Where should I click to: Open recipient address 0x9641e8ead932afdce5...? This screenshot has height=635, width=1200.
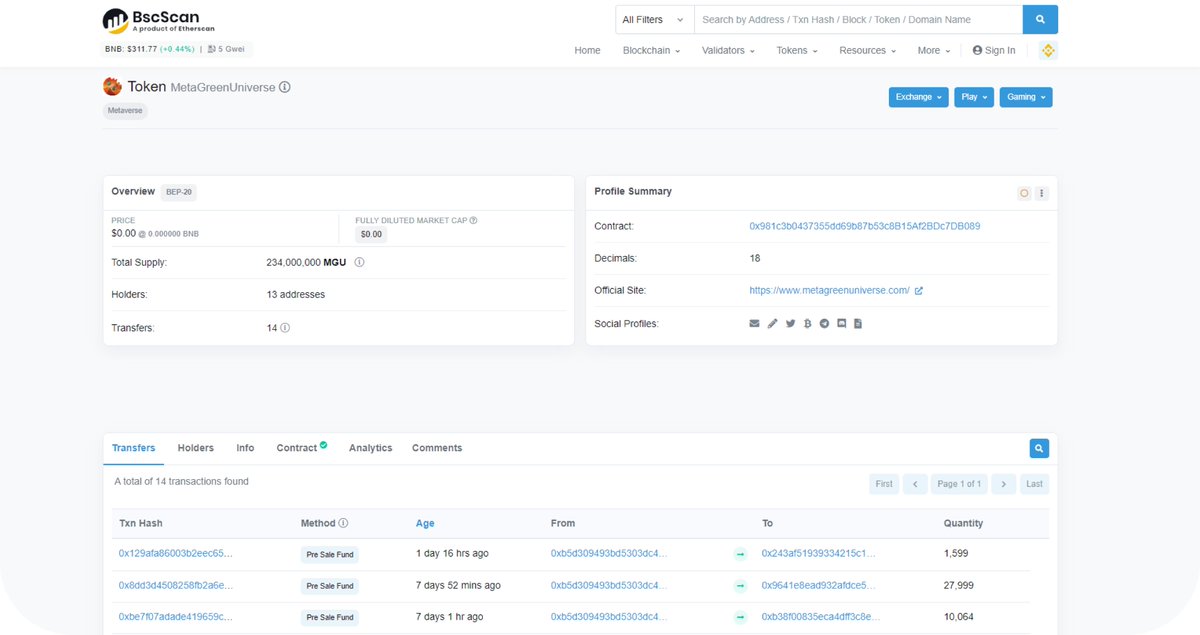pyautogui.click(x=819, y=585)
